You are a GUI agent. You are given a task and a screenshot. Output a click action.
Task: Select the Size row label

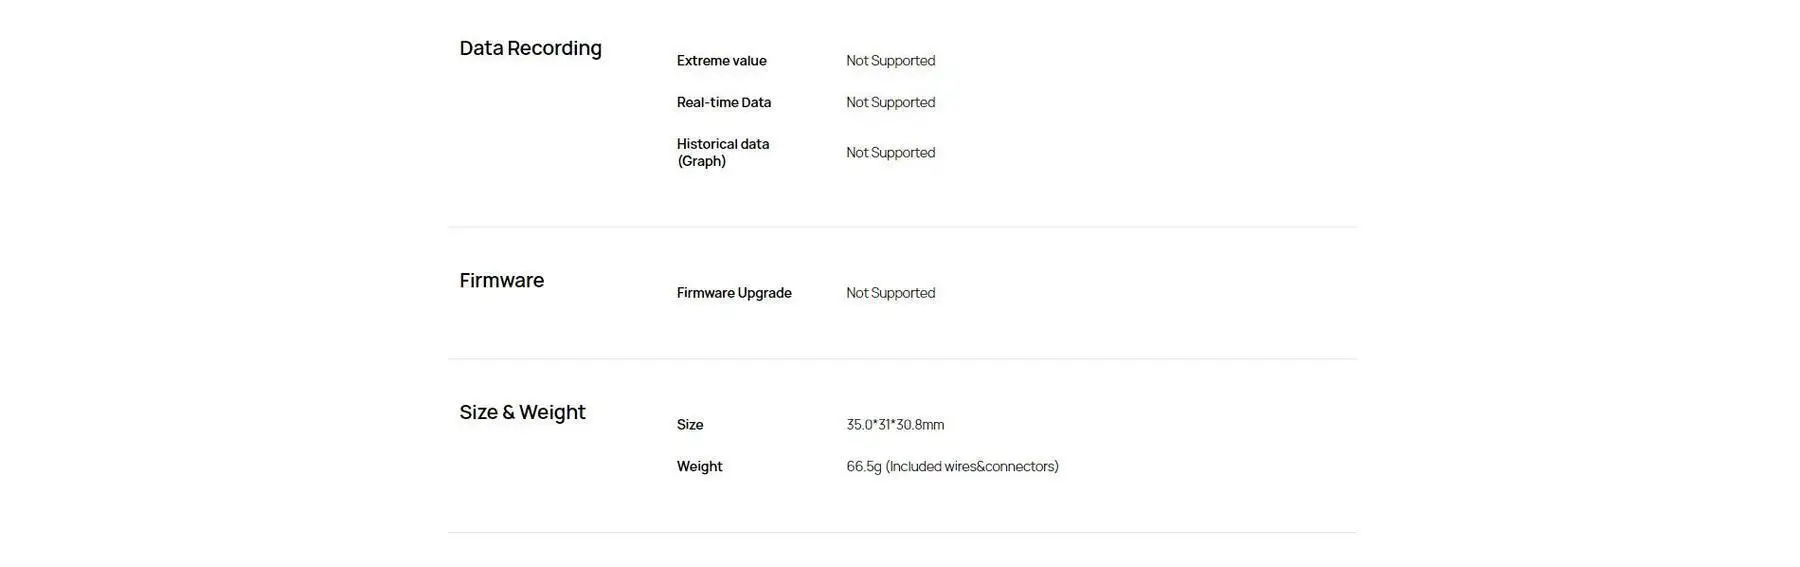pyautogui.click(x=689, y=425)
